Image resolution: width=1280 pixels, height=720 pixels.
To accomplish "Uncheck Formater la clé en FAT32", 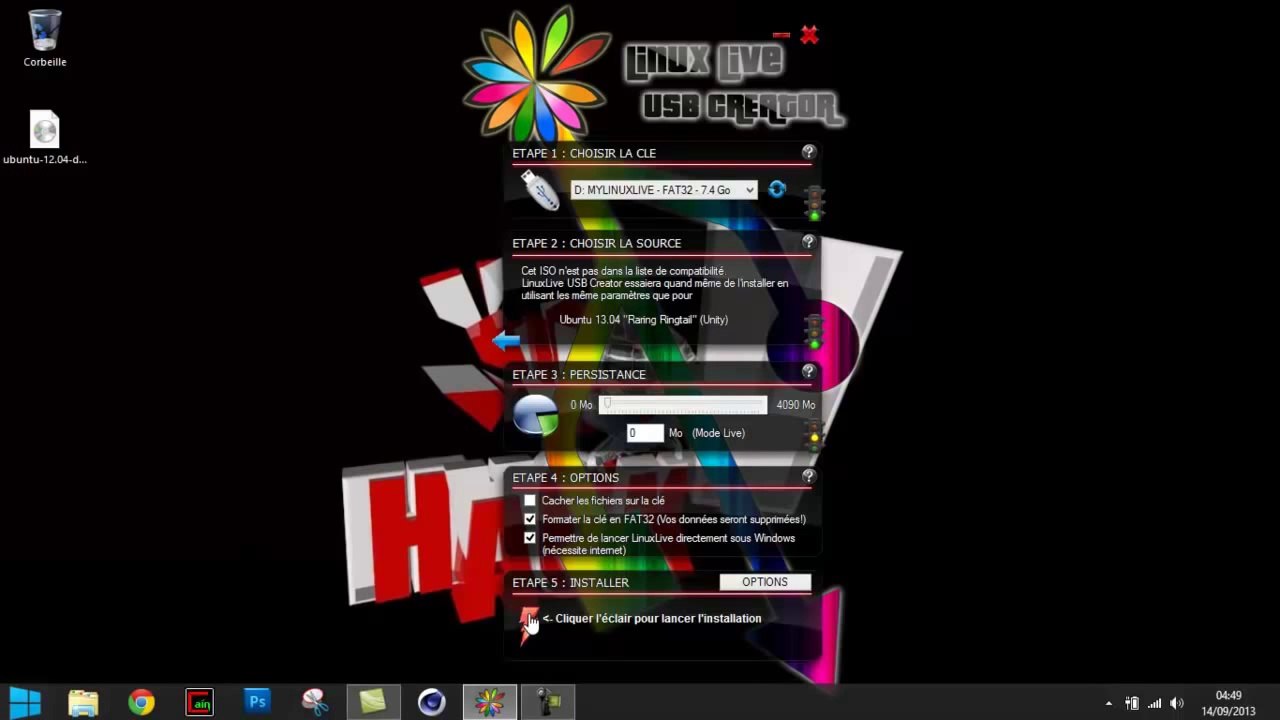I will pos(530,519).
